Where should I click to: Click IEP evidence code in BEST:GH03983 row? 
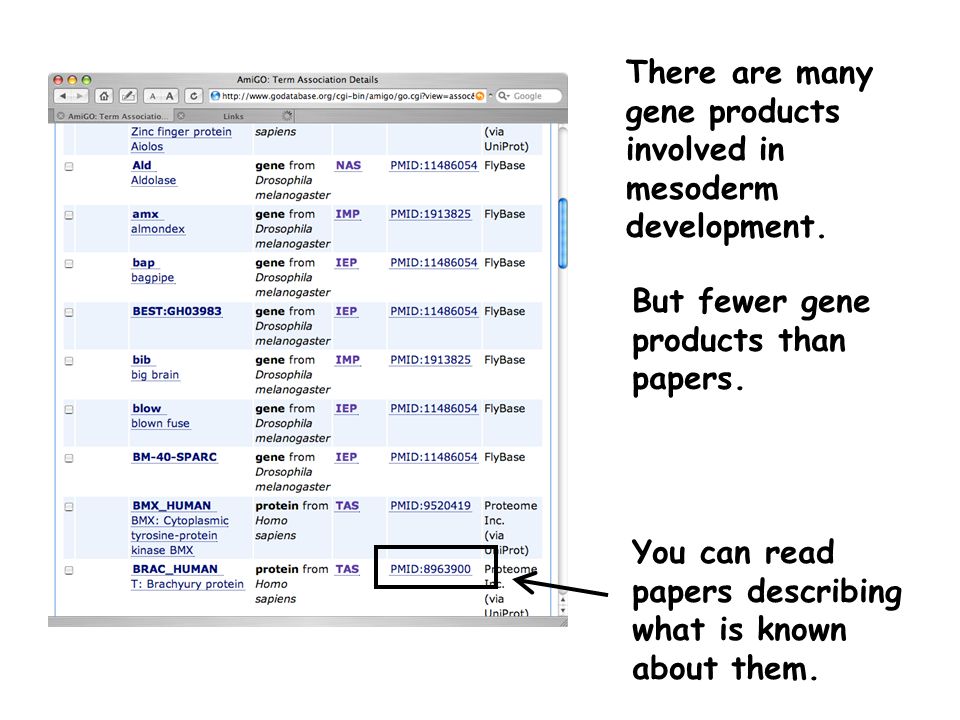pyautogui.click(x=346, y=311)
